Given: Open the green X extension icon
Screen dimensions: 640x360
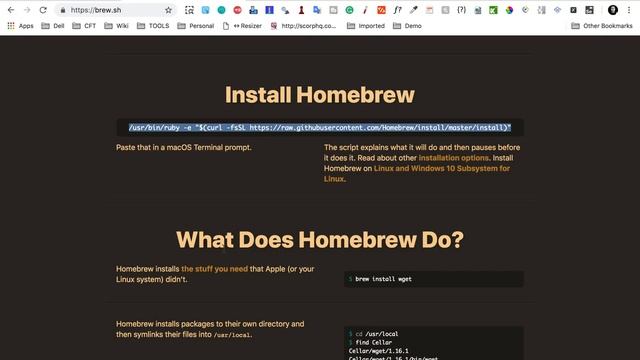Looking at the screenshot, I should [x=493, y=10].
